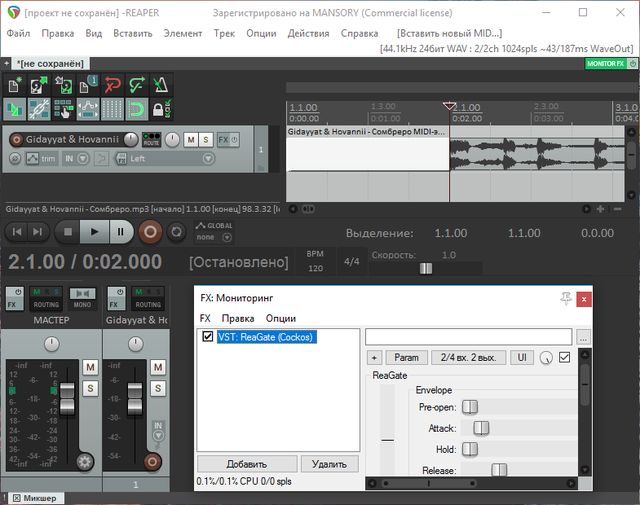Image resolution: width=640 pixels, height=505 pixels.
Task: Click the Удалить button
Action: (x=329, y=464)
